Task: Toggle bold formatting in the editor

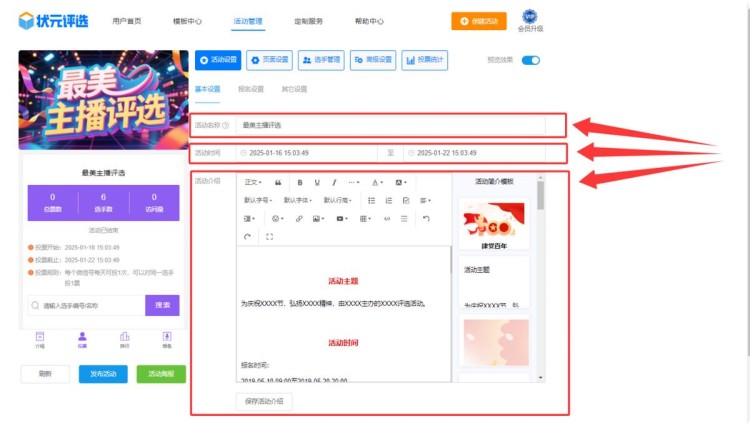Action: pyautogui.click(x=301, y=183)
